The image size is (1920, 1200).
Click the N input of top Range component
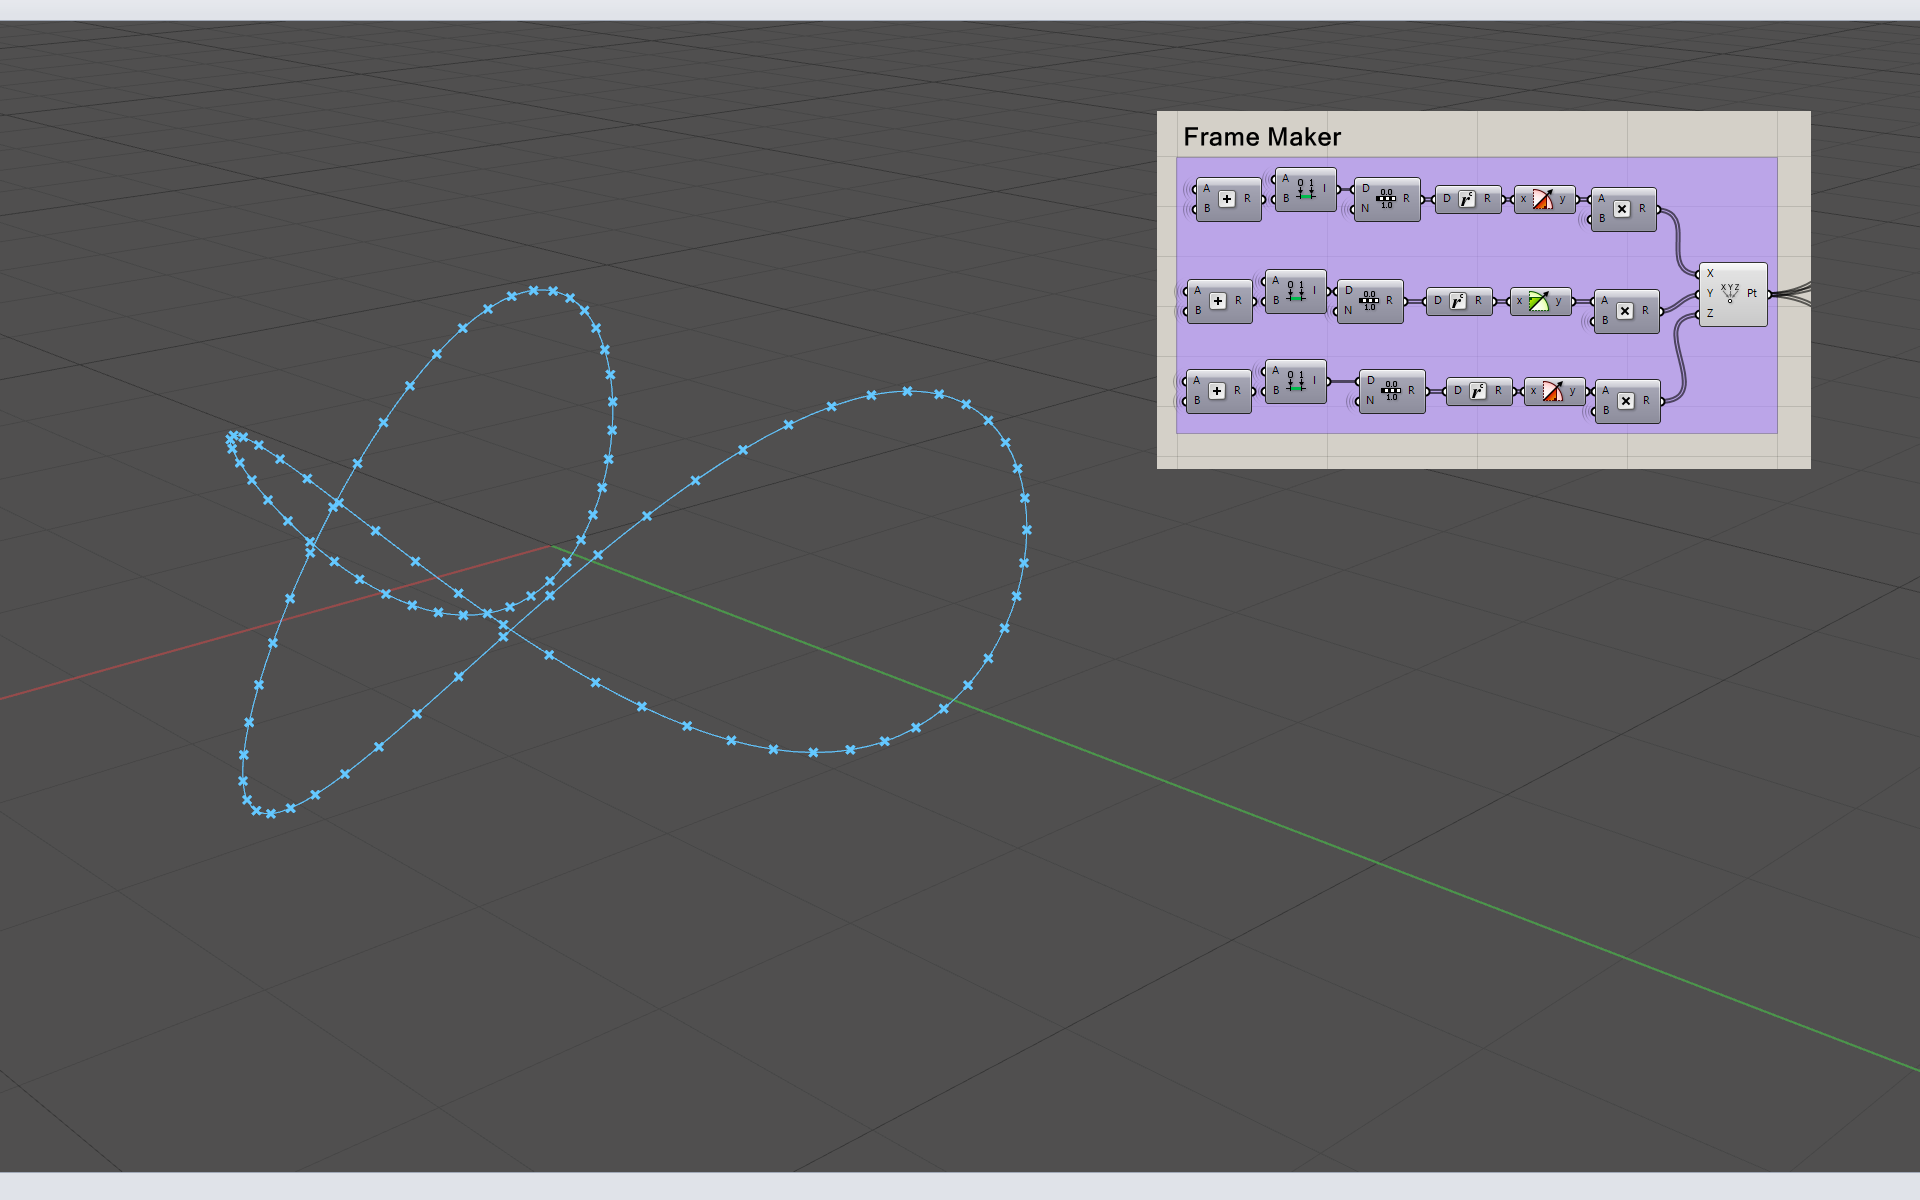(1365, 209)
